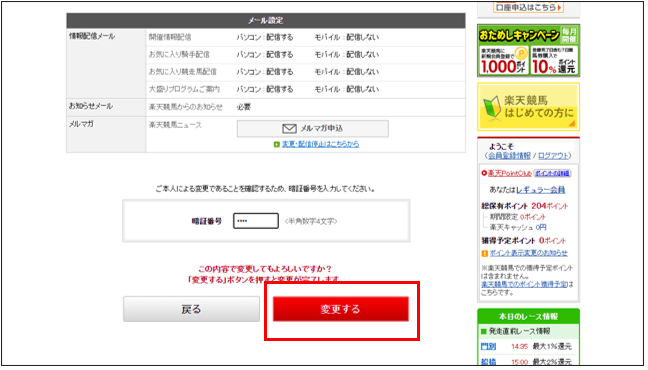Click the ログアウト link
This screenshot has height=370, width=648.
tap(553, 155)
